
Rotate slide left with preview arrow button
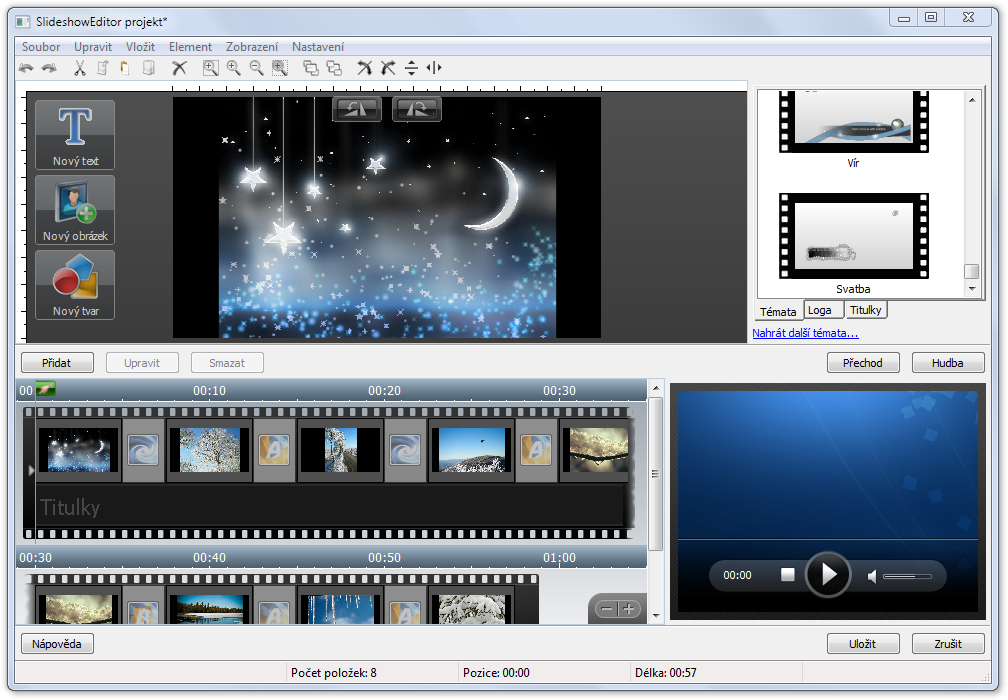[x=356, y=109]
